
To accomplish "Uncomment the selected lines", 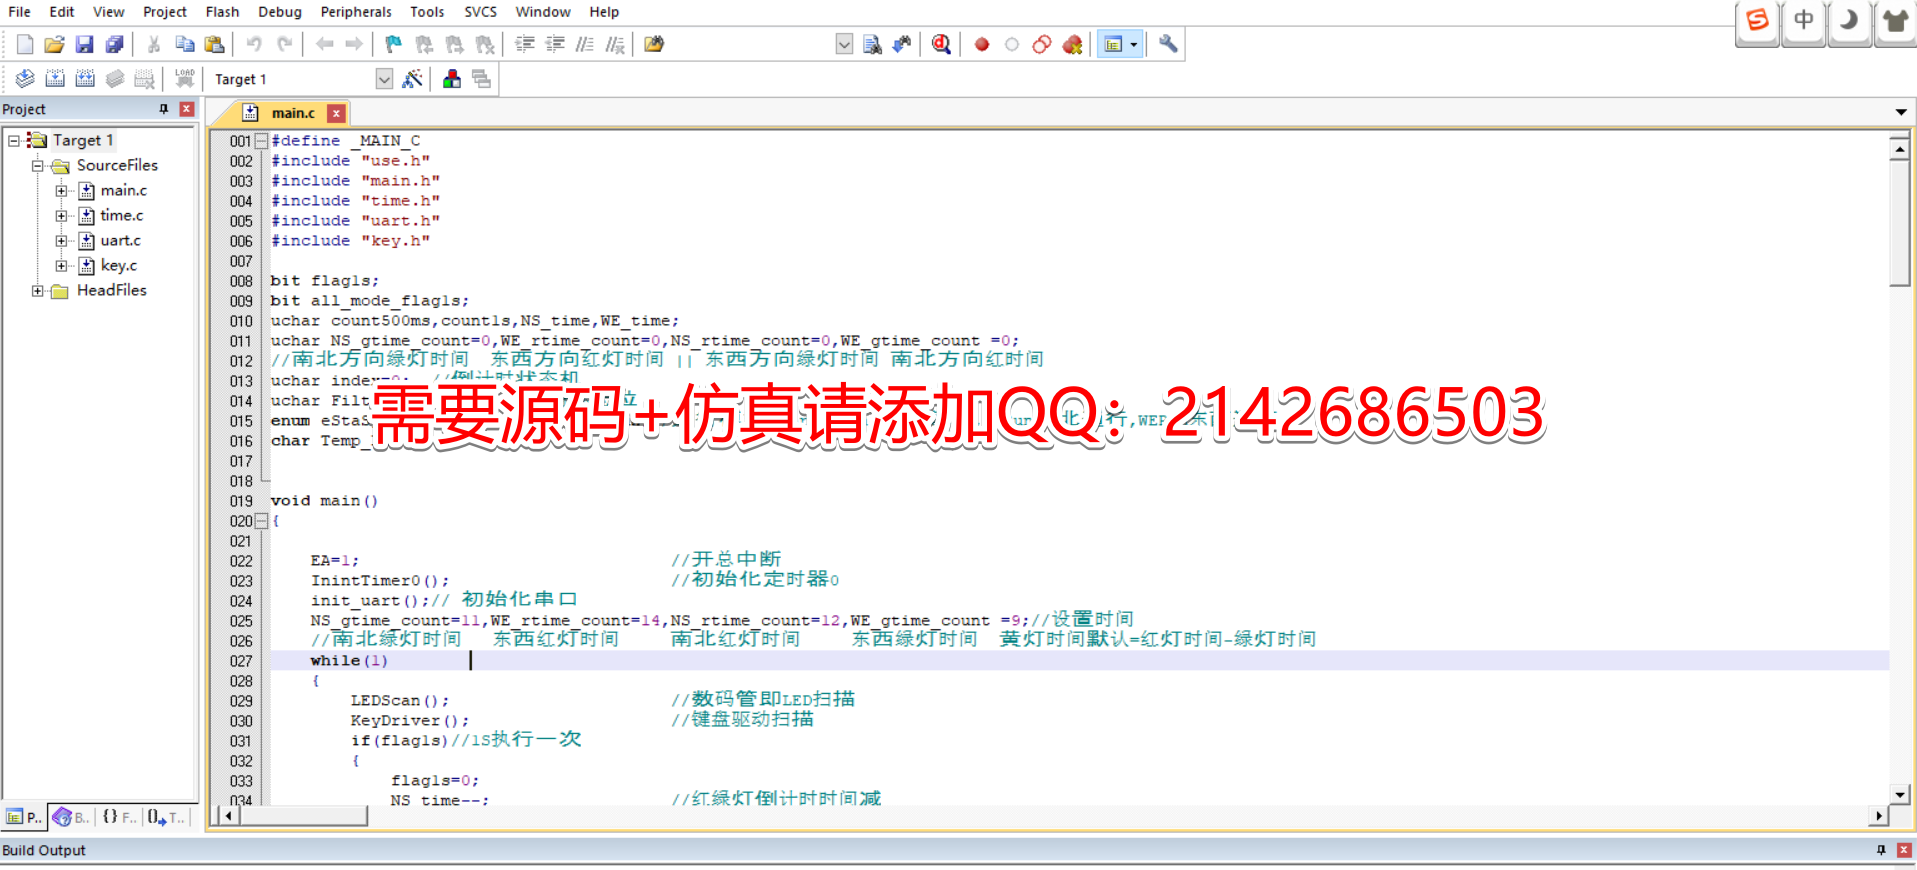I will click(615, 44).
